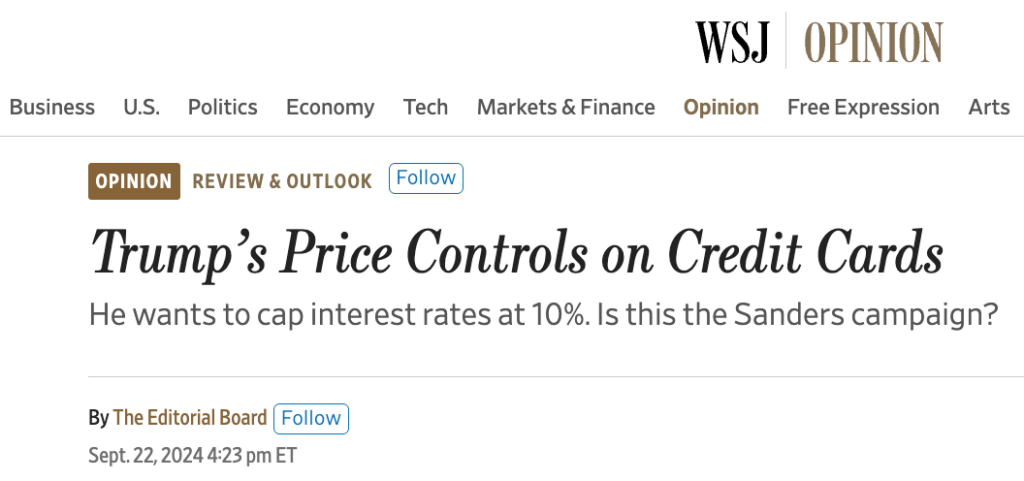This screenshot has width=1024, height=481.
Task: Go to the U.S. section
Action: 141,107
